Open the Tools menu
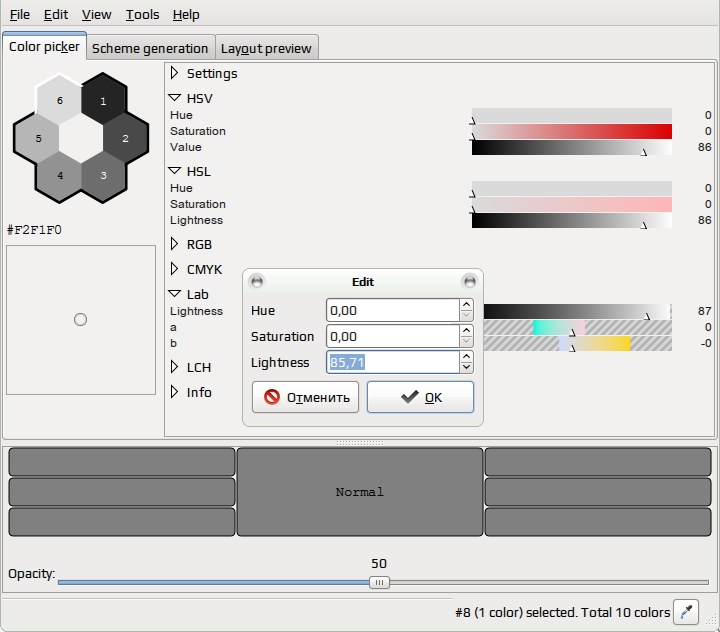The width and height of the screenshot is (720, 632). pos(142,15)
